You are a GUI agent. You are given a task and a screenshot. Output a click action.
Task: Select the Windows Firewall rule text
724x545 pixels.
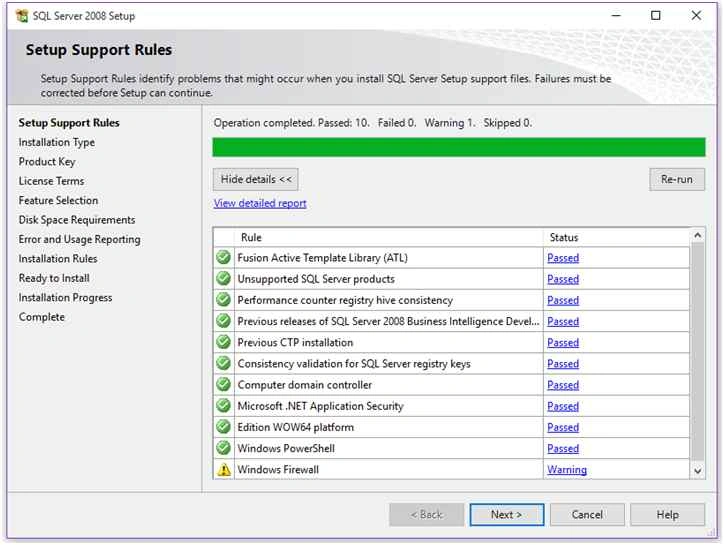click(278, 470)
